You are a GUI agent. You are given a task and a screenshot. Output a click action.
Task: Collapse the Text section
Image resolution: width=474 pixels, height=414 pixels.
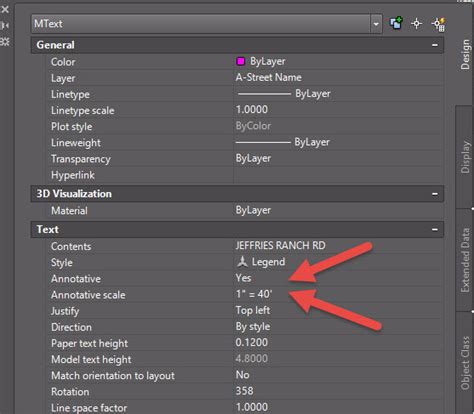coord(435,229)
